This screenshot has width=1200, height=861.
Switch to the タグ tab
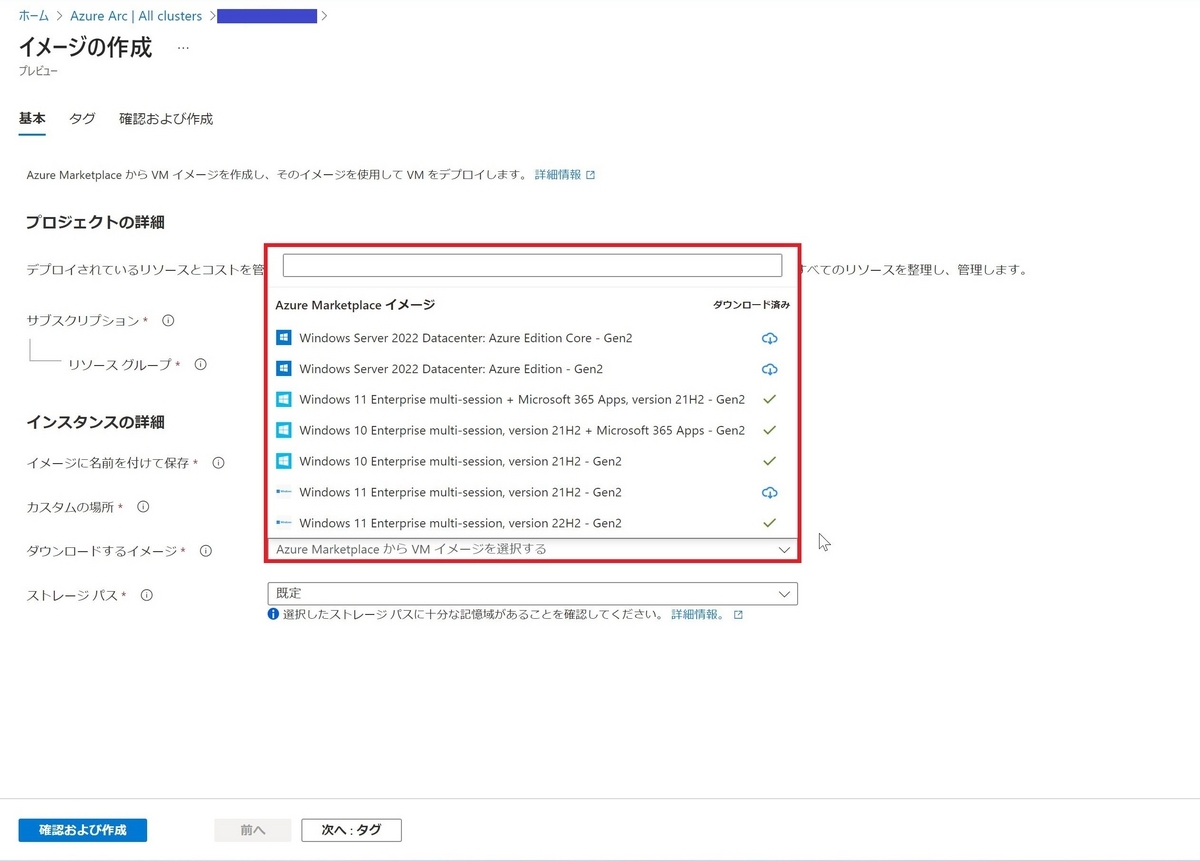click(x=82, y=119)
